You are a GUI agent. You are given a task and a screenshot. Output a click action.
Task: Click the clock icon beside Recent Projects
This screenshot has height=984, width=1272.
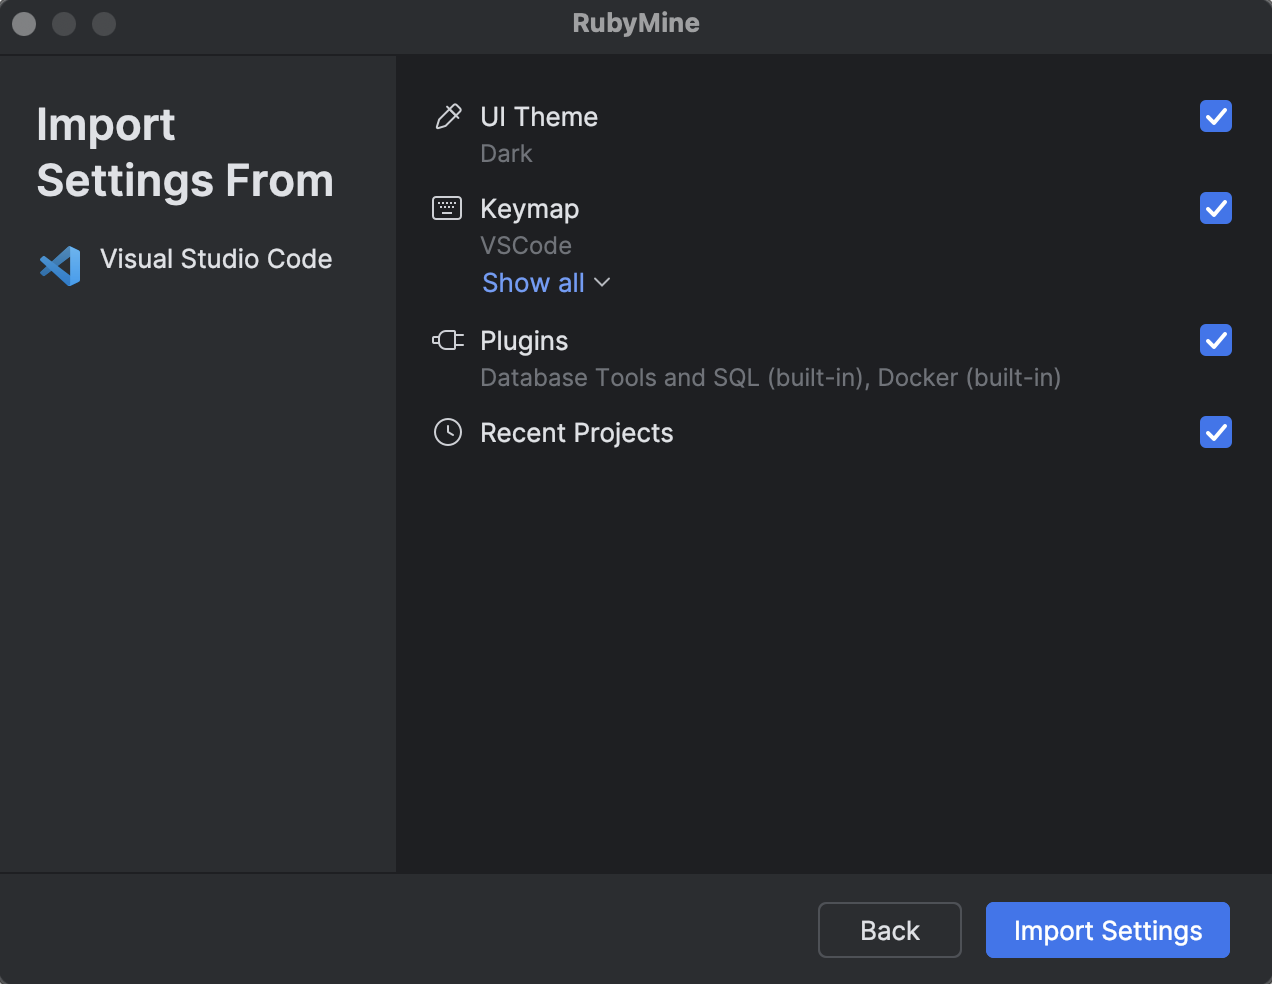click(447, 432)
